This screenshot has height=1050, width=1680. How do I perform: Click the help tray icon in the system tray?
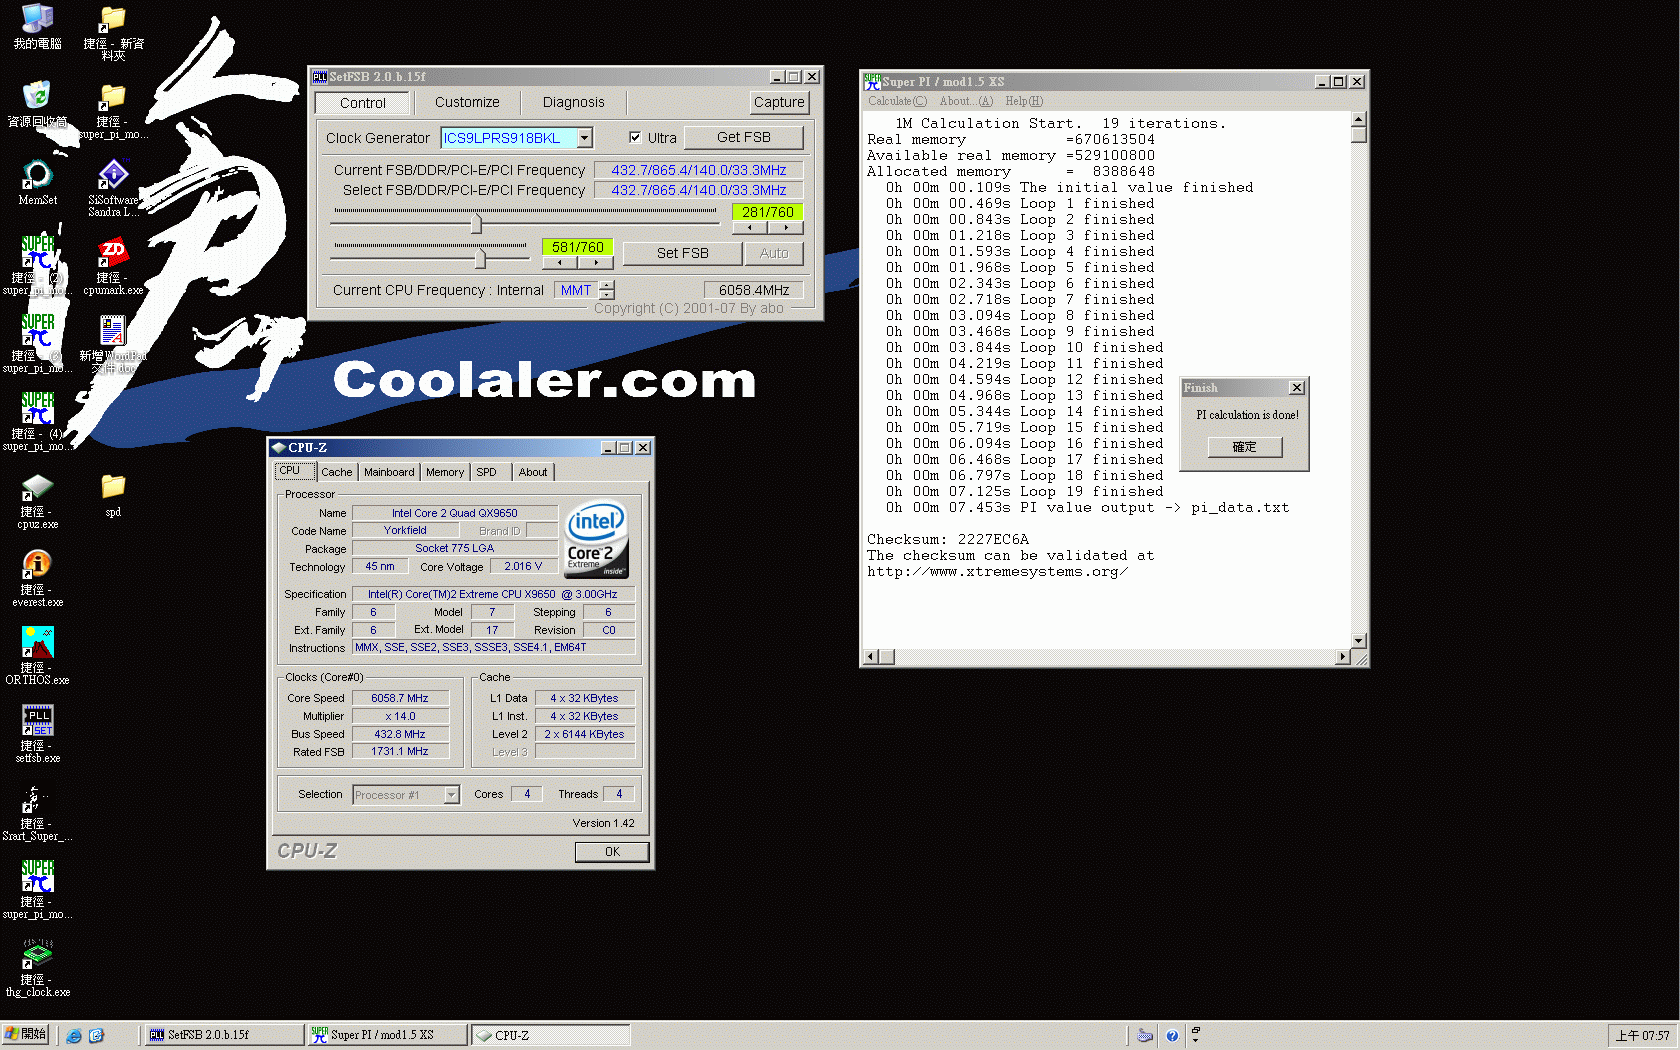[1172, 1036]
